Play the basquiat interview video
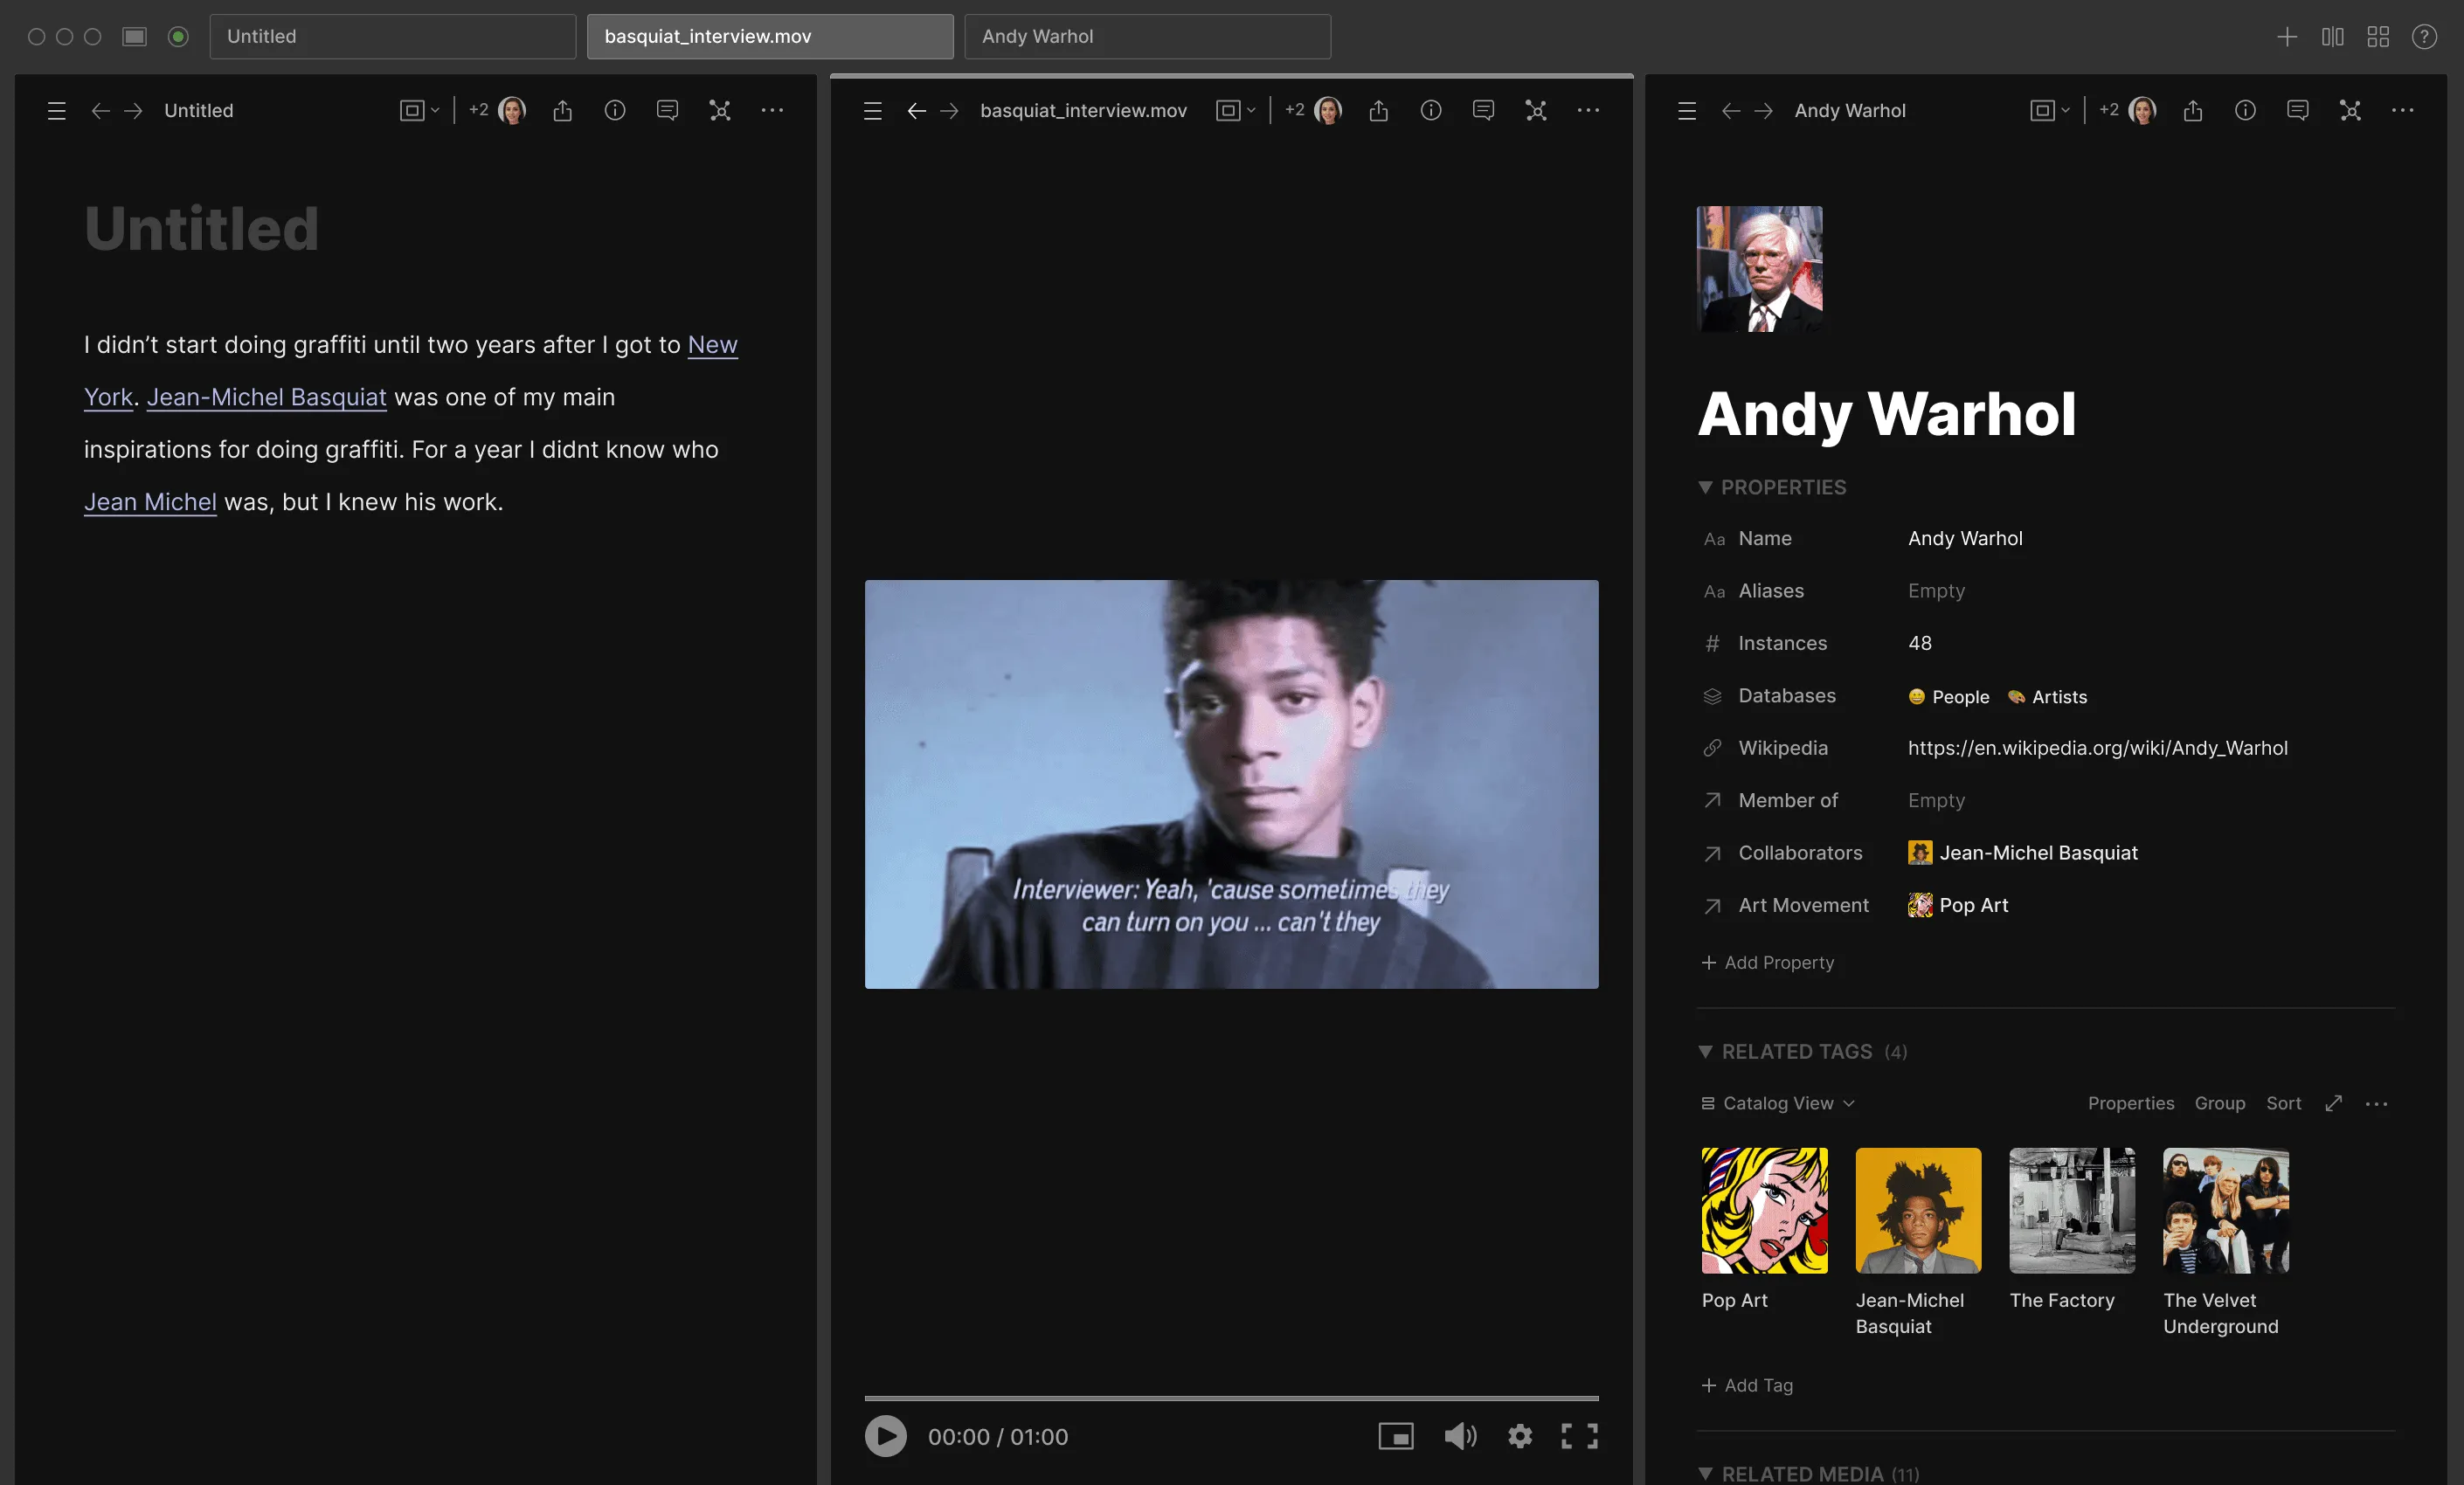This screenshot has height=1485, width=2464. click(886, 1436)
